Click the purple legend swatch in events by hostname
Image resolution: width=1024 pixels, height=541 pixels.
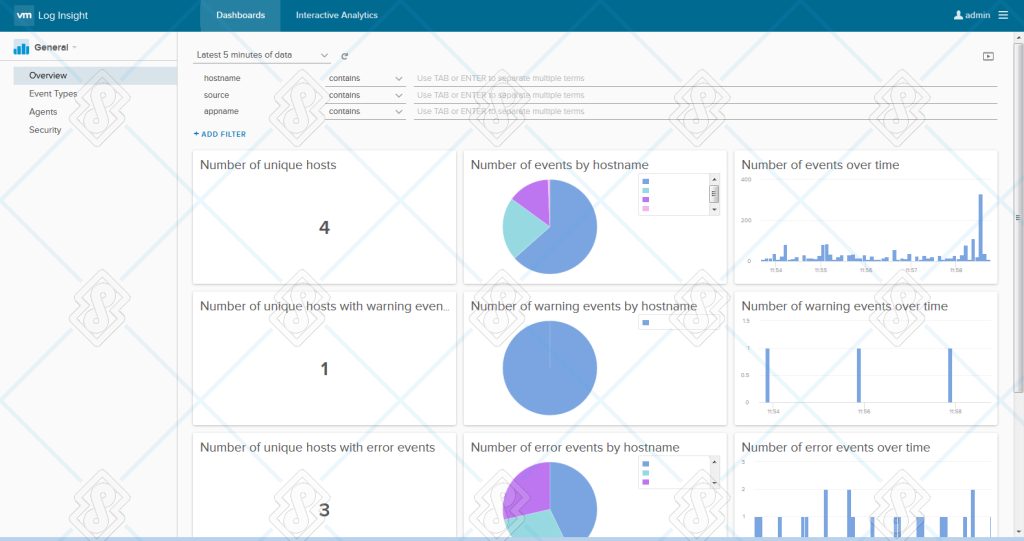pos(646,200)
